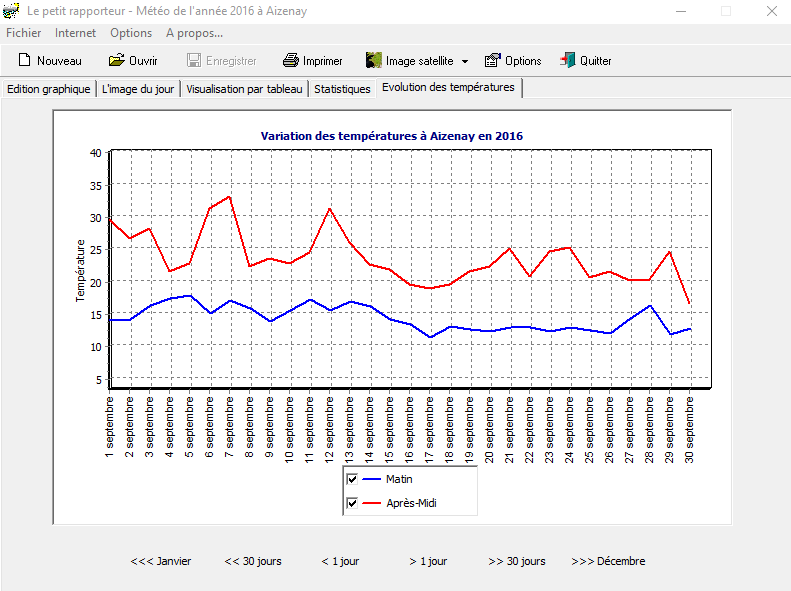
Task: Click the Nouveau document icon
Action: tap(24, 61)
